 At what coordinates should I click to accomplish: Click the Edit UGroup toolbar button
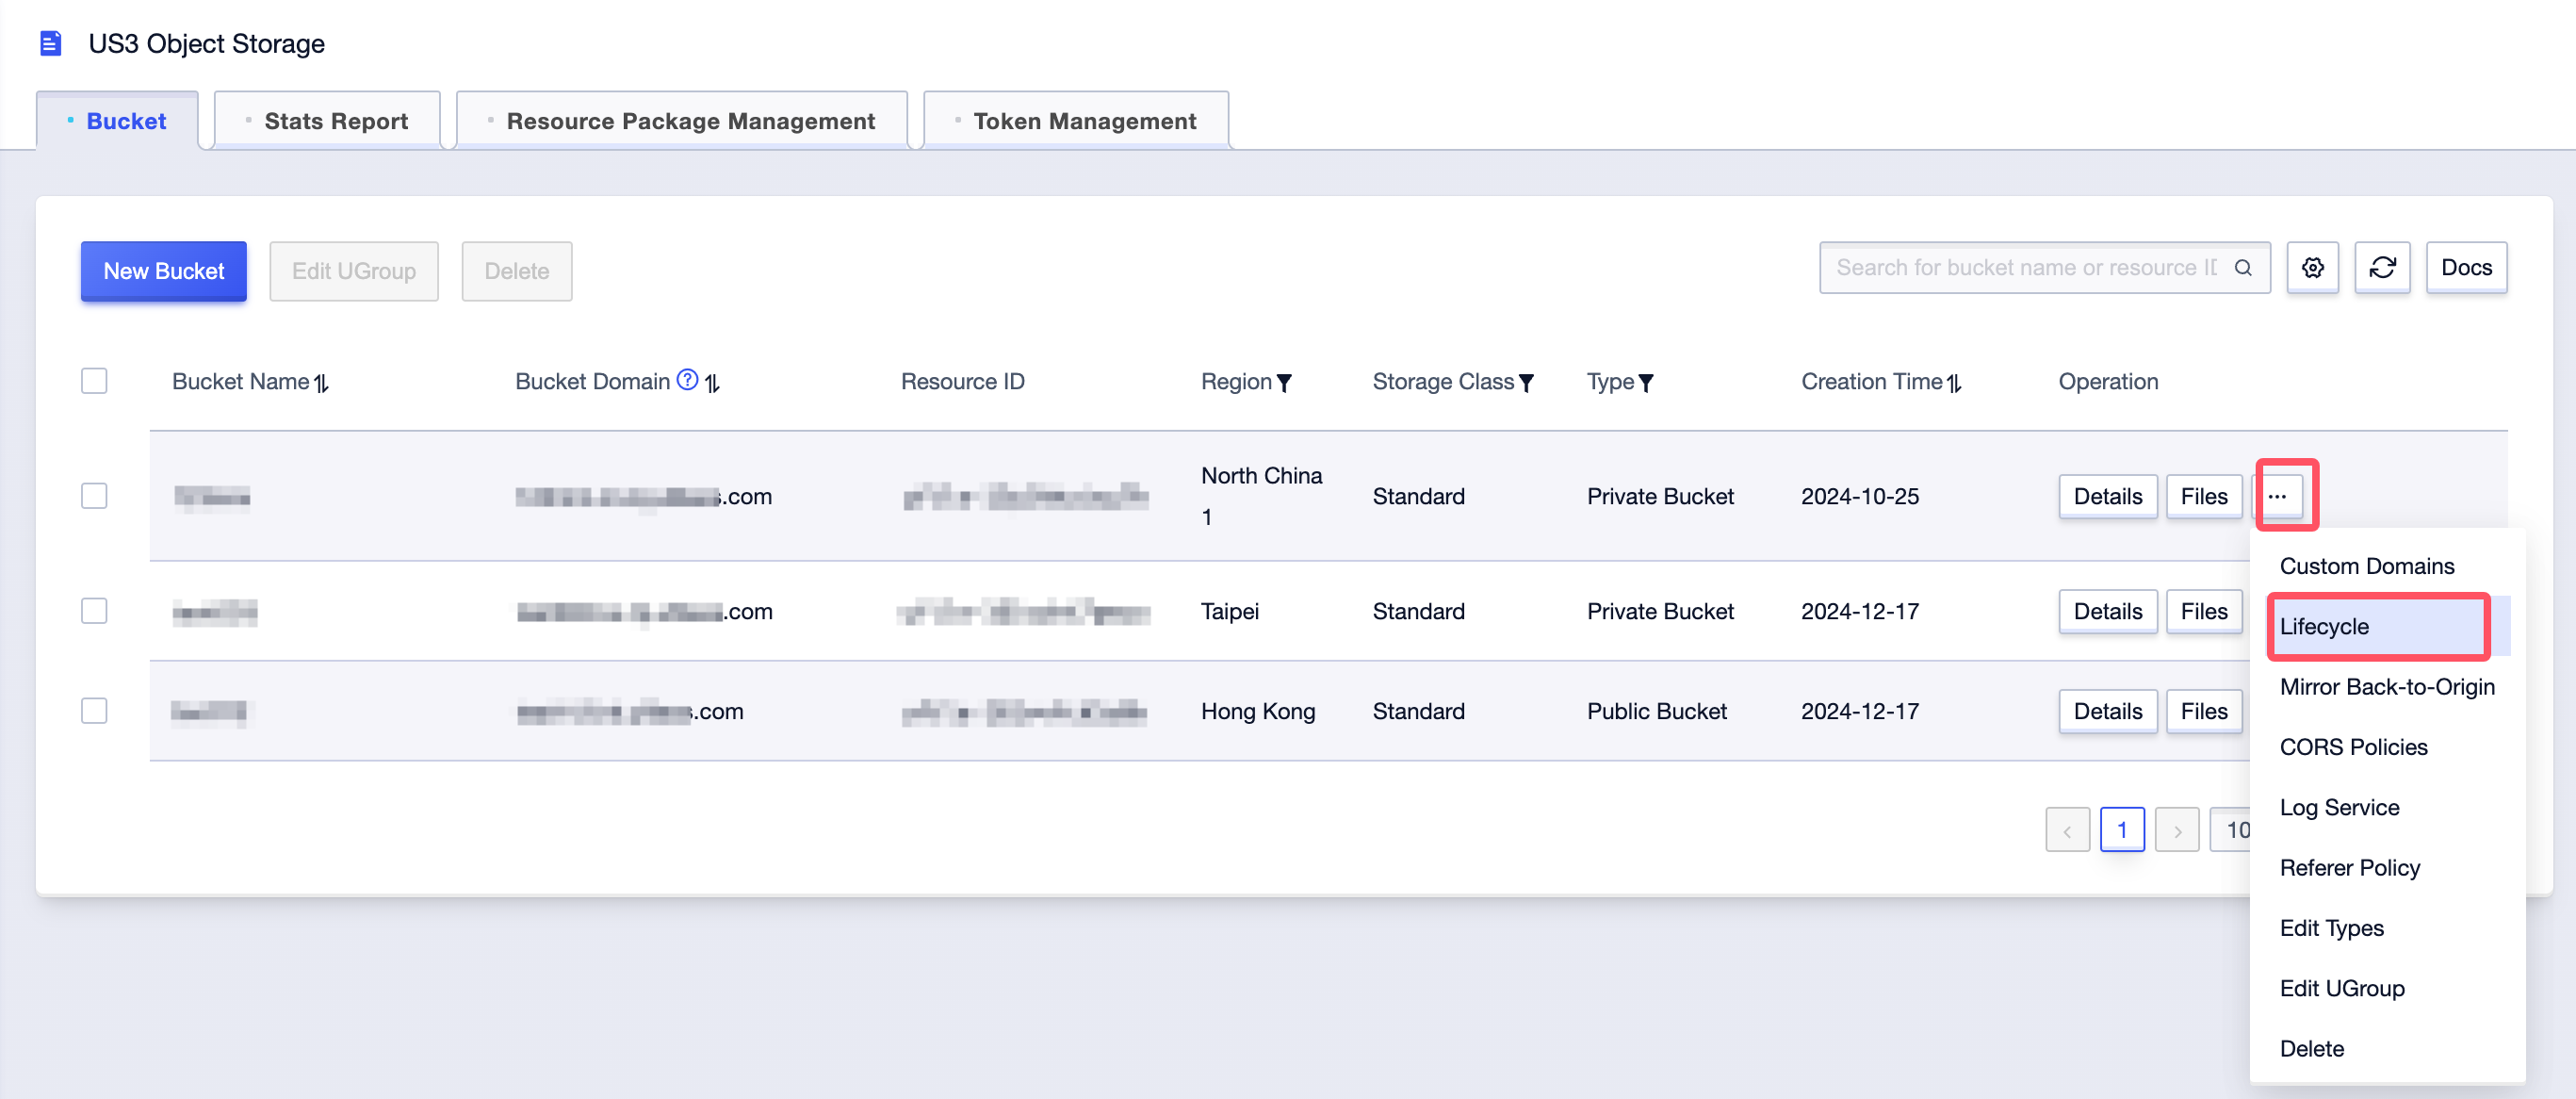[x=354, y=271]
